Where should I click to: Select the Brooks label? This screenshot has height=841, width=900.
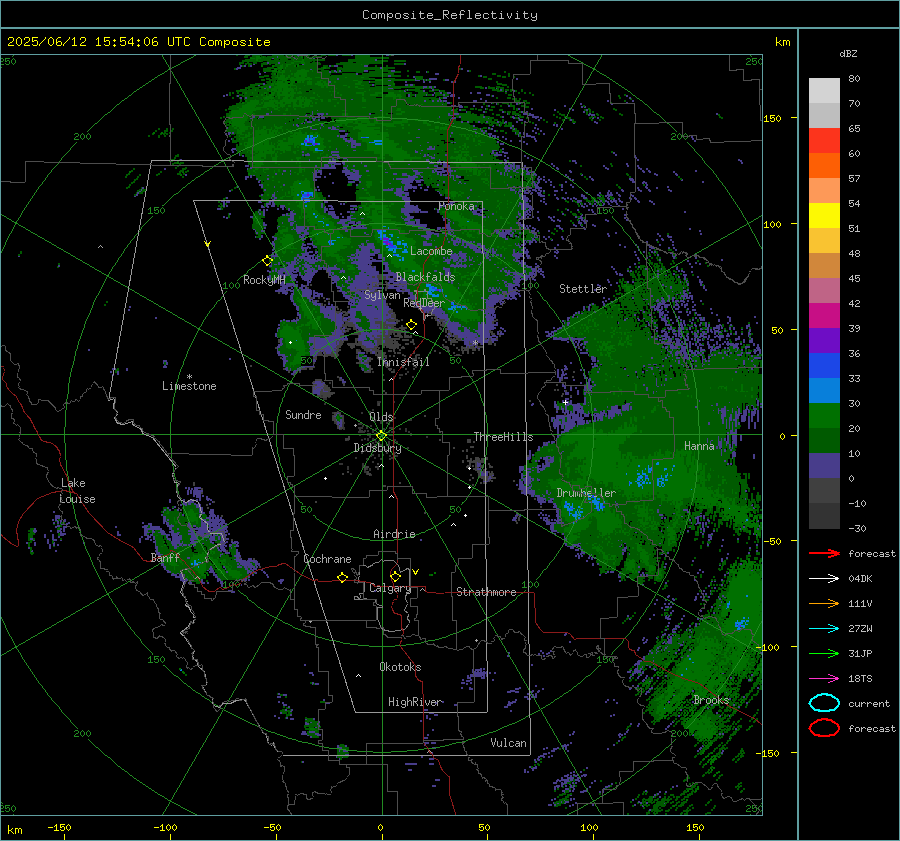(711, 700)
